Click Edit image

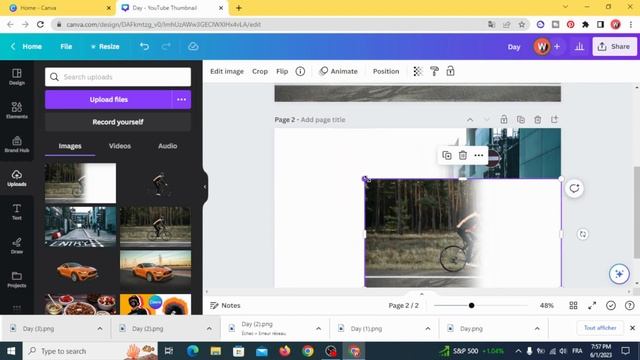coord(227,71)
